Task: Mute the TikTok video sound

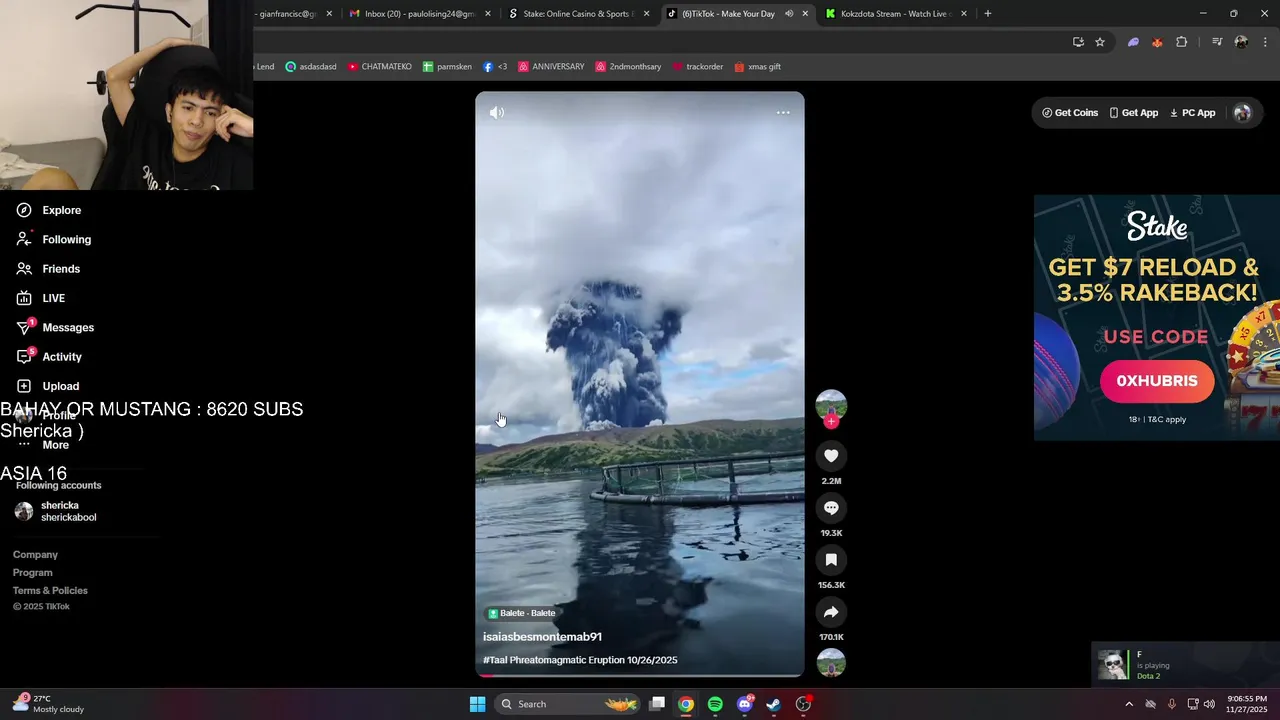Action: coord(497,113)
